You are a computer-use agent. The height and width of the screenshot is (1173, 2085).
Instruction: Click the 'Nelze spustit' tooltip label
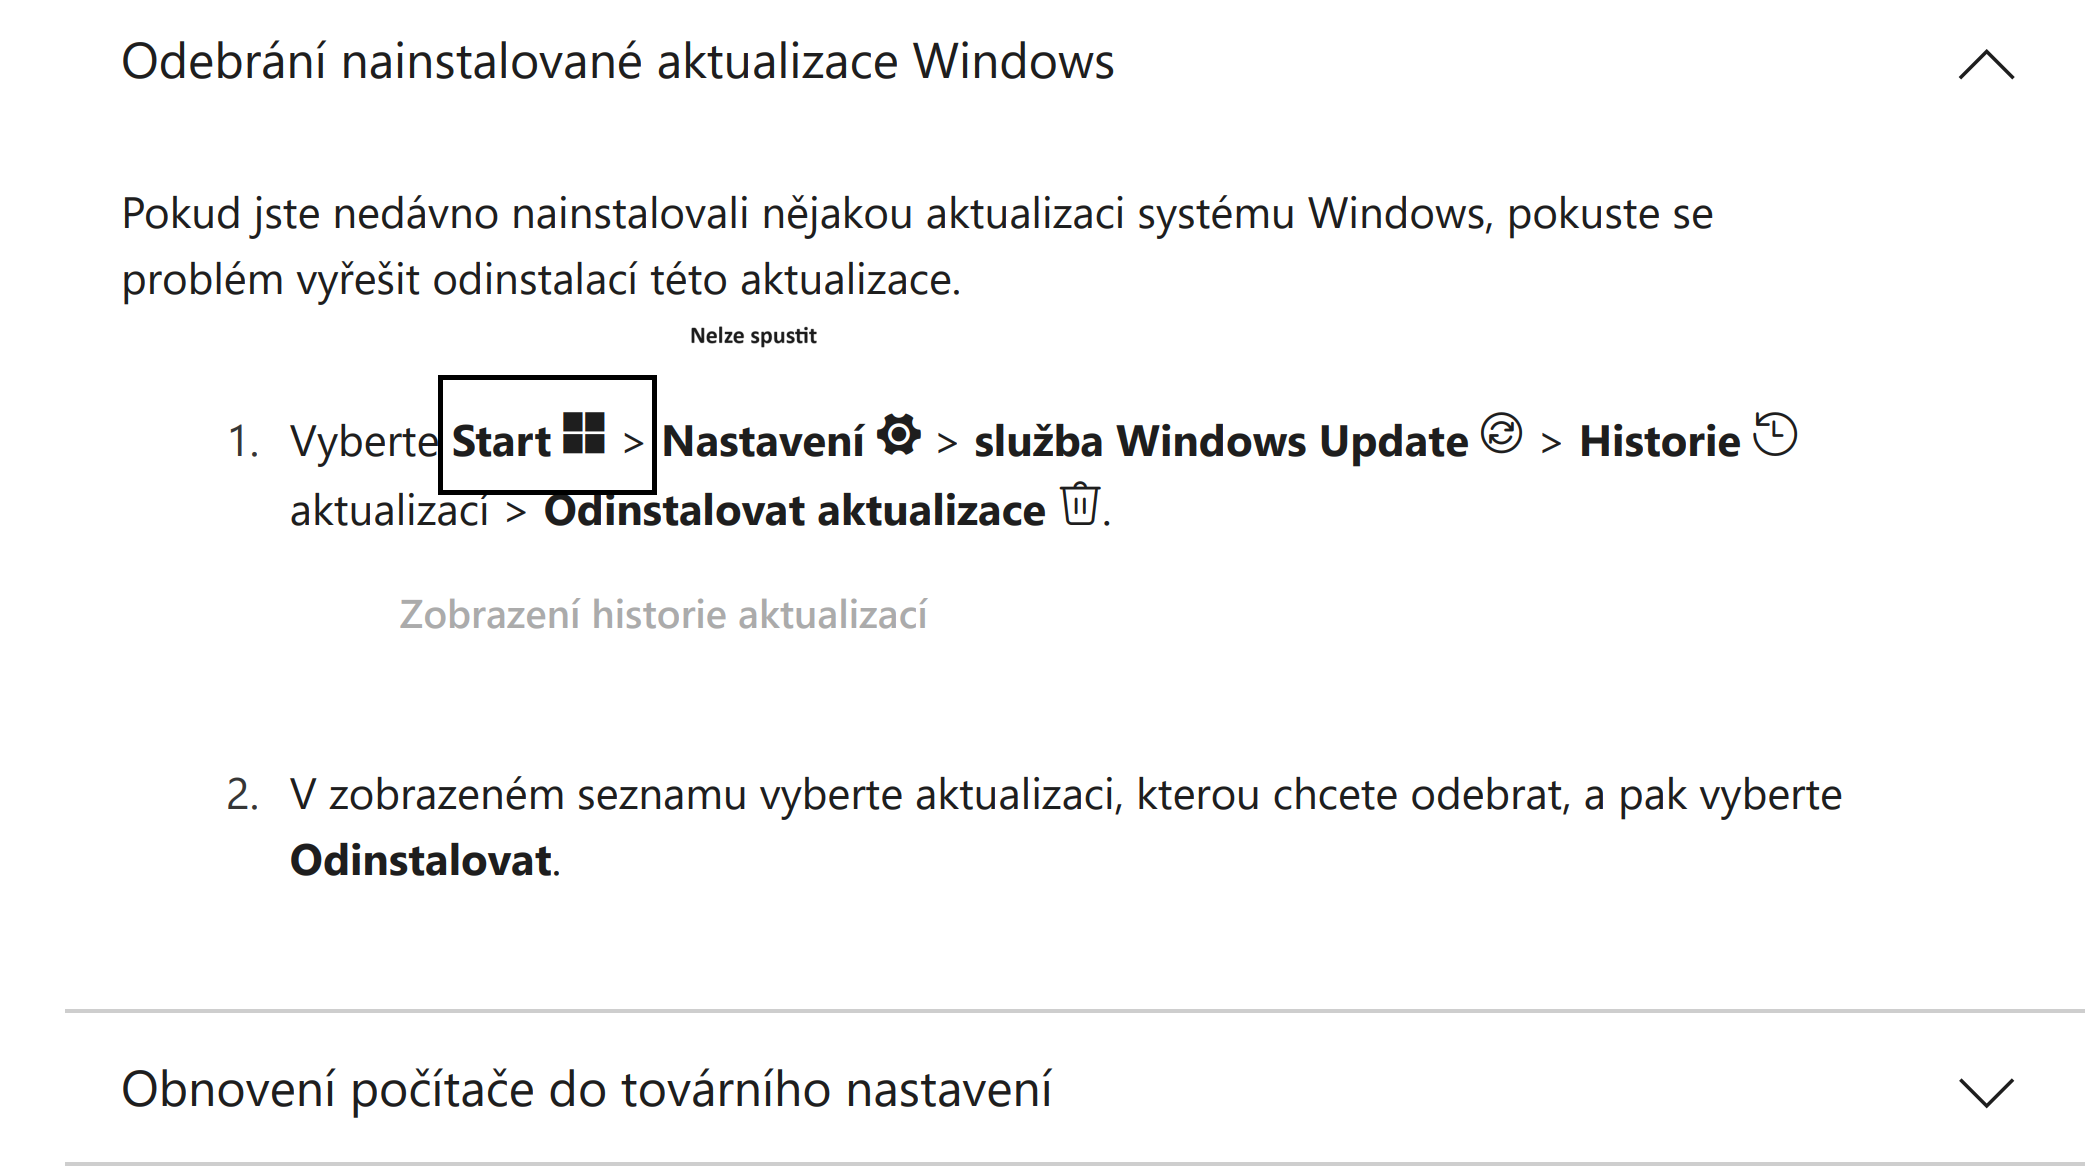click(753, 336)
